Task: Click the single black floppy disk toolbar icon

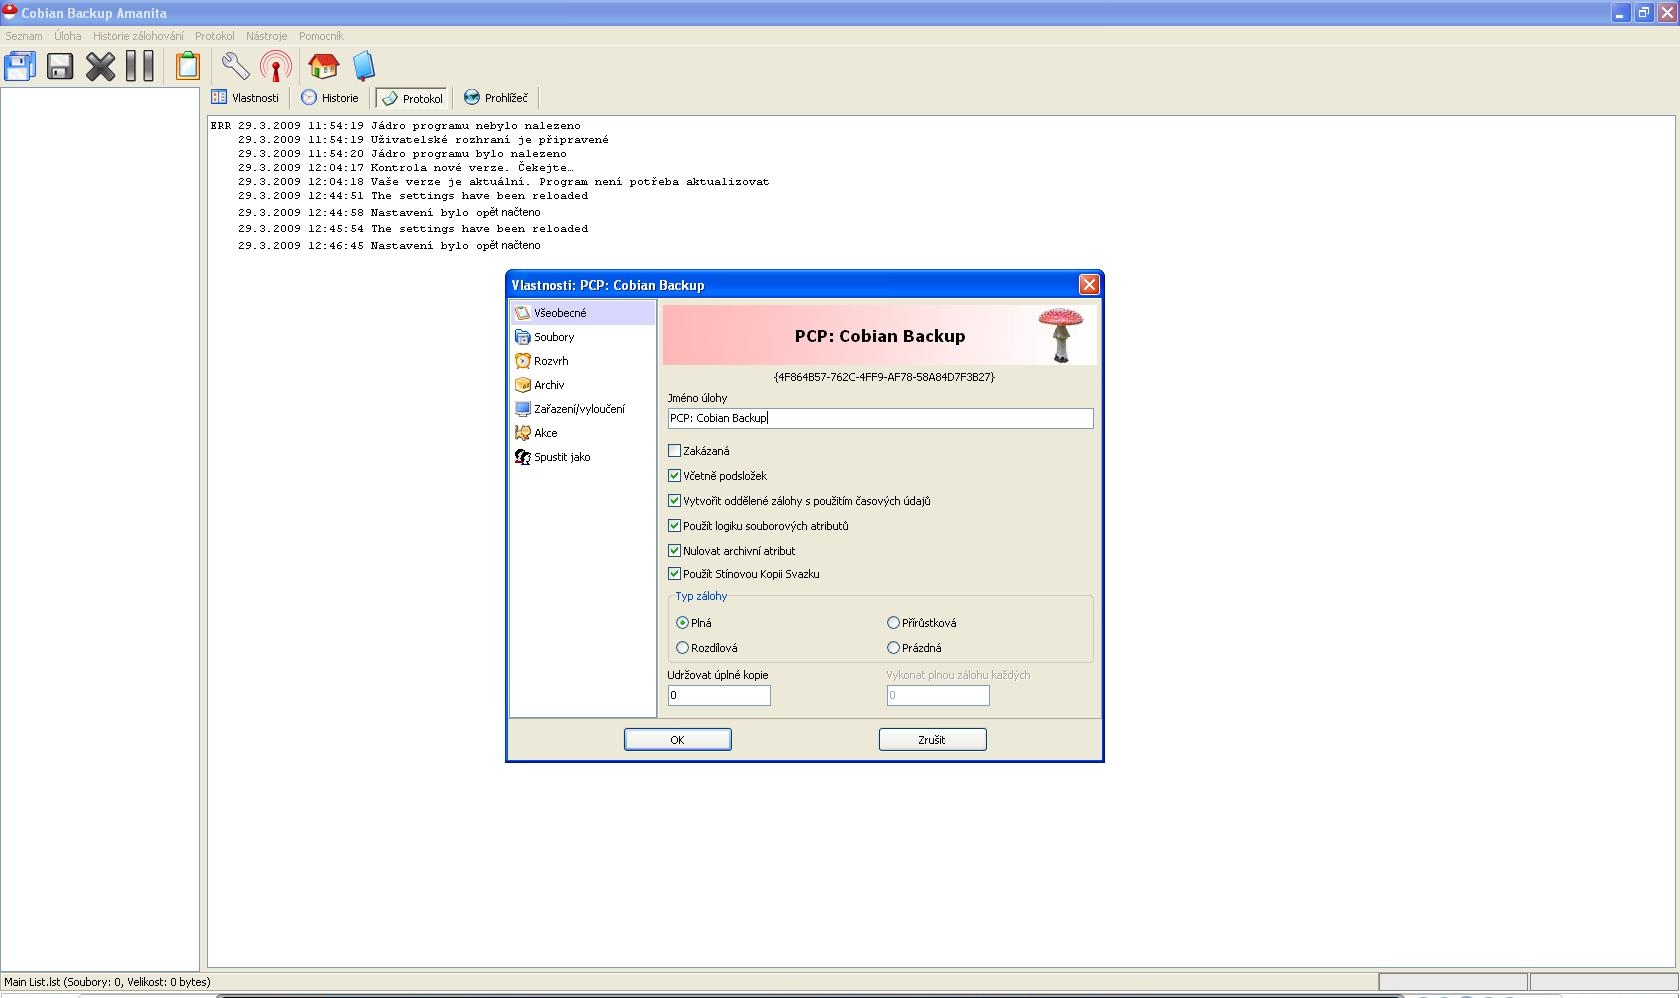Action: [60, 66]
